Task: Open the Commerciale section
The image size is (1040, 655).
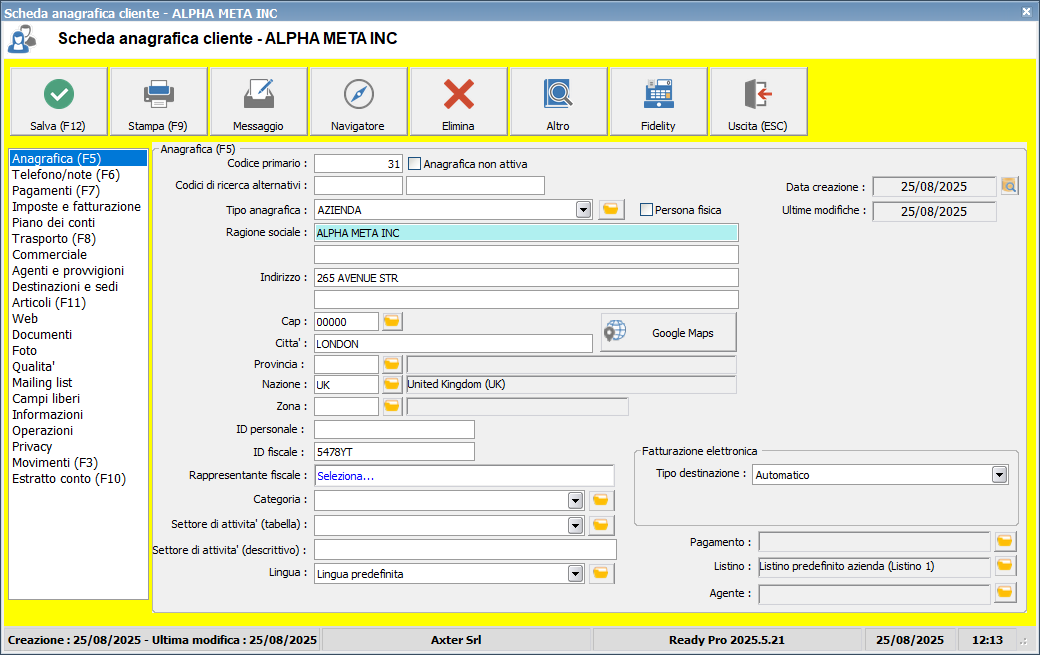Action: pos(78,255)
